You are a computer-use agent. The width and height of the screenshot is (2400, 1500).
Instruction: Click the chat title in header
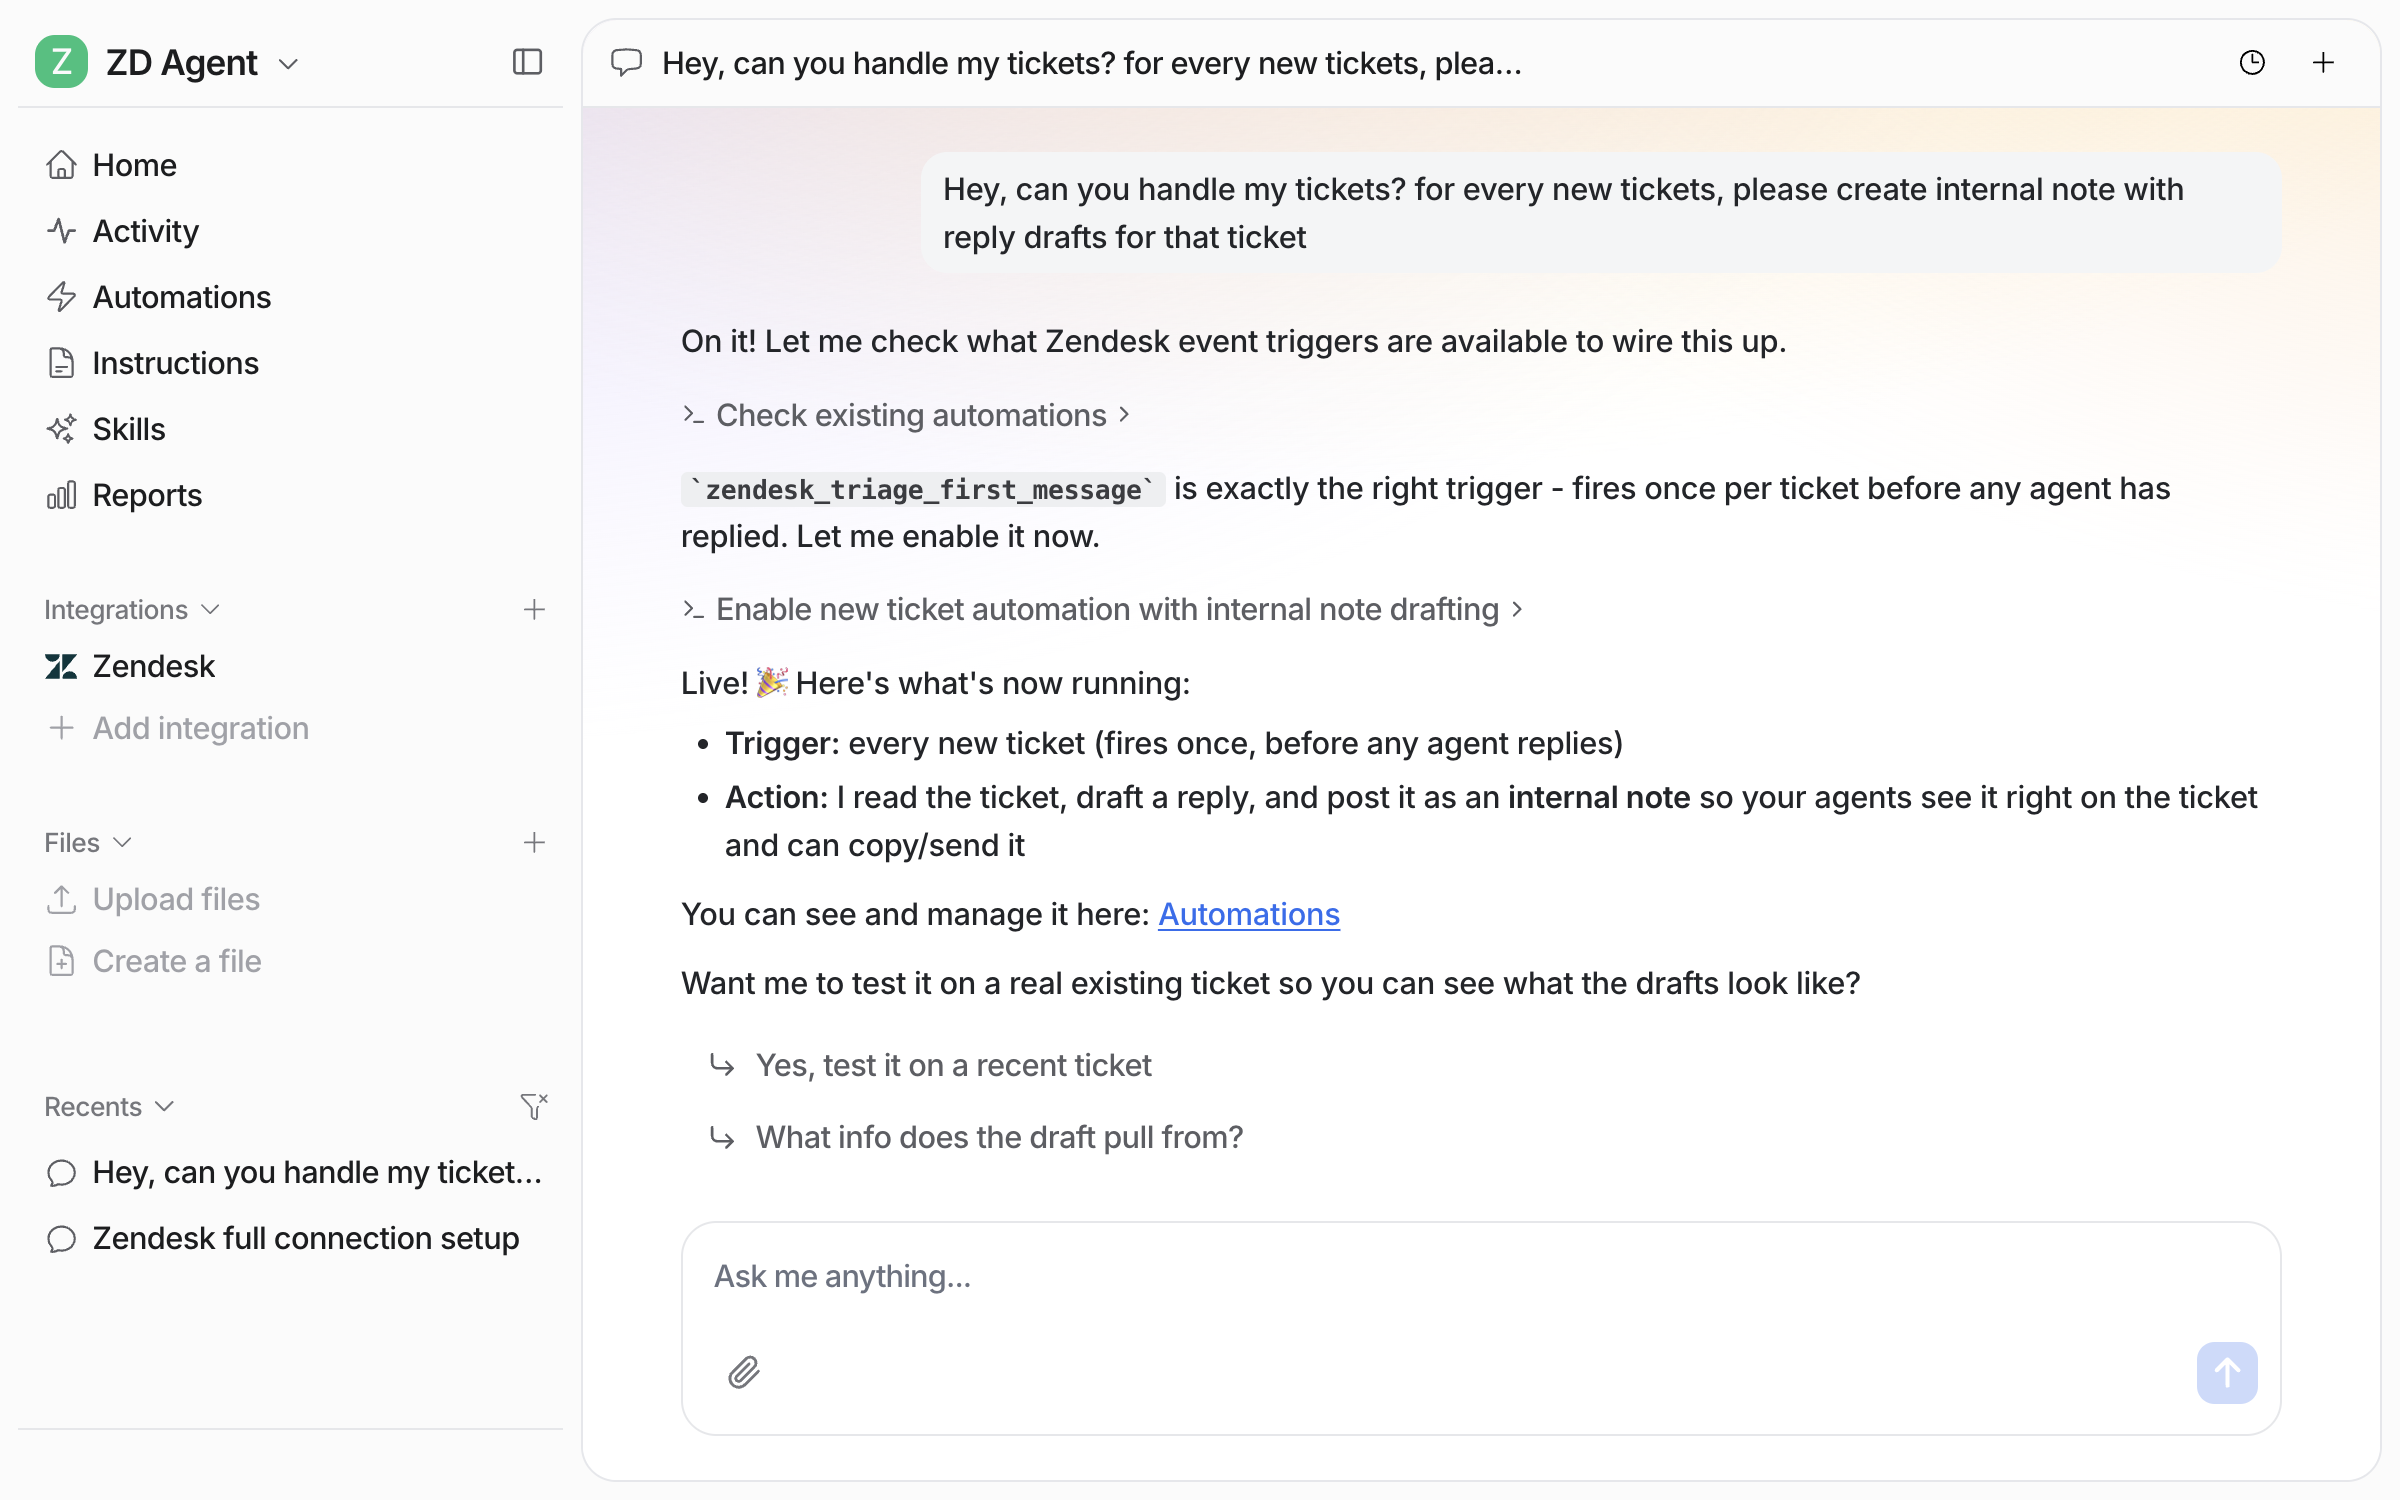[x=1092, y=63]
